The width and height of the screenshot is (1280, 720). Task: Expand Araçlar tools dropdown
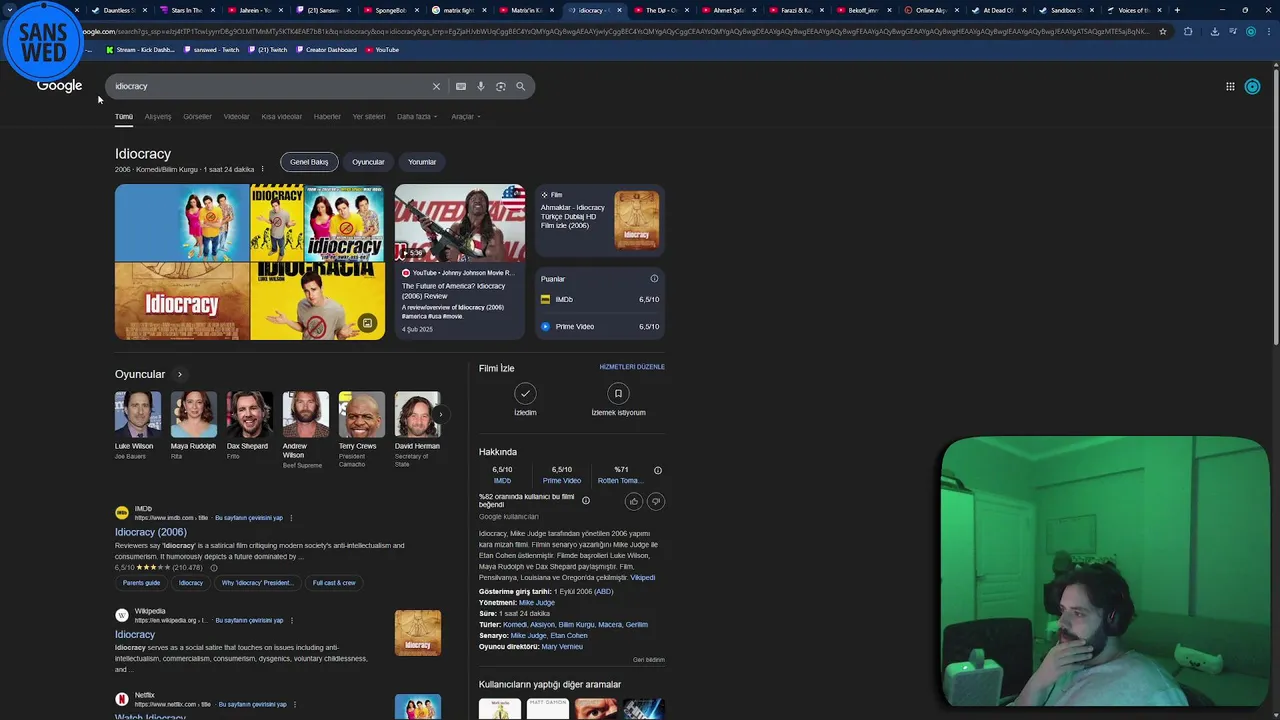pyautogui.click(x=466, y=117)
